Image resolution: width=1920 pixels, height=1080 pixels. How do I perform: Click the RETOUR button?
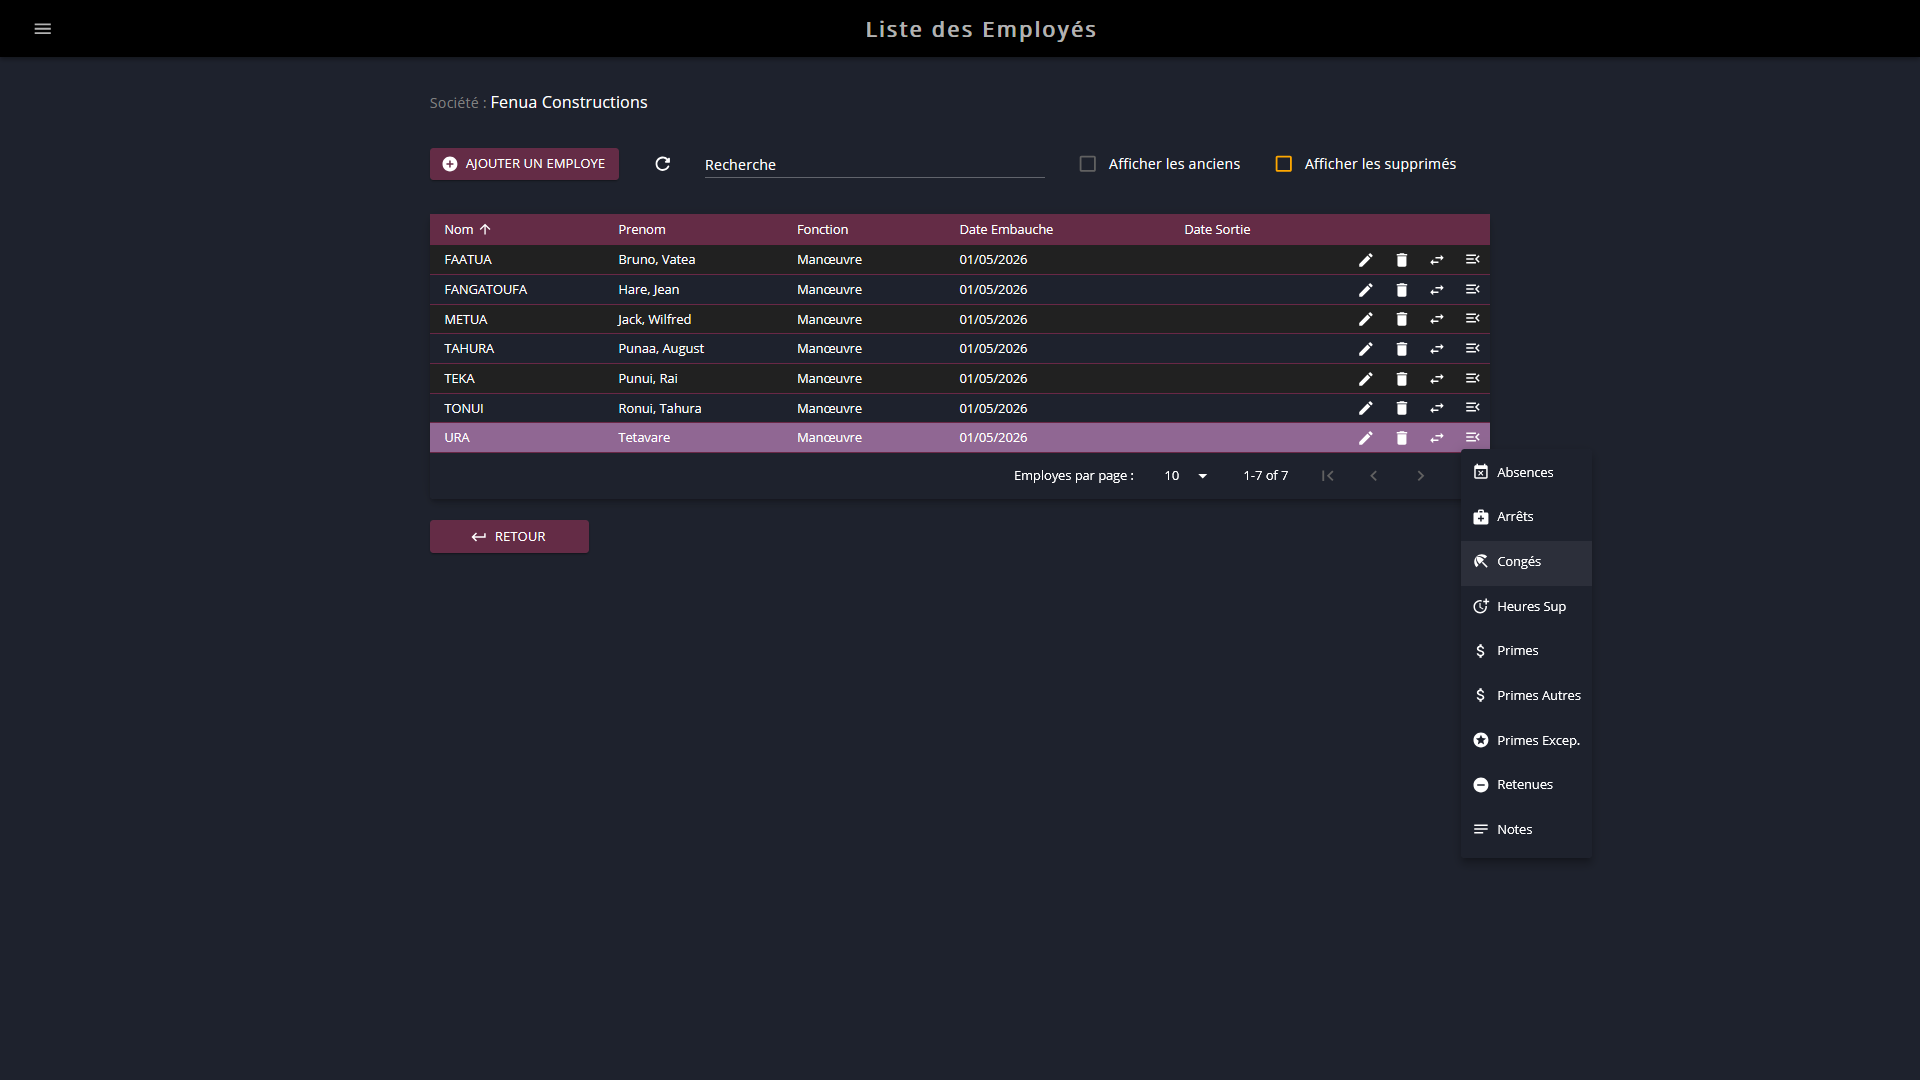pyautogui.click(x=509, y=537)
